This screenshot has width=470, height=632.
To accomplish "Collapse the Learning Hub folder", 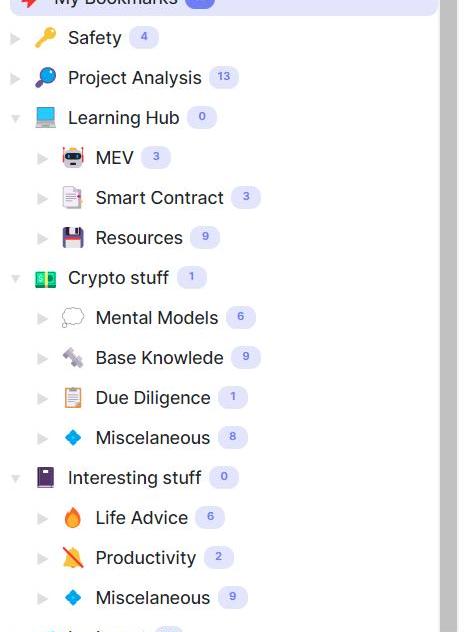I will click(15, 118).
